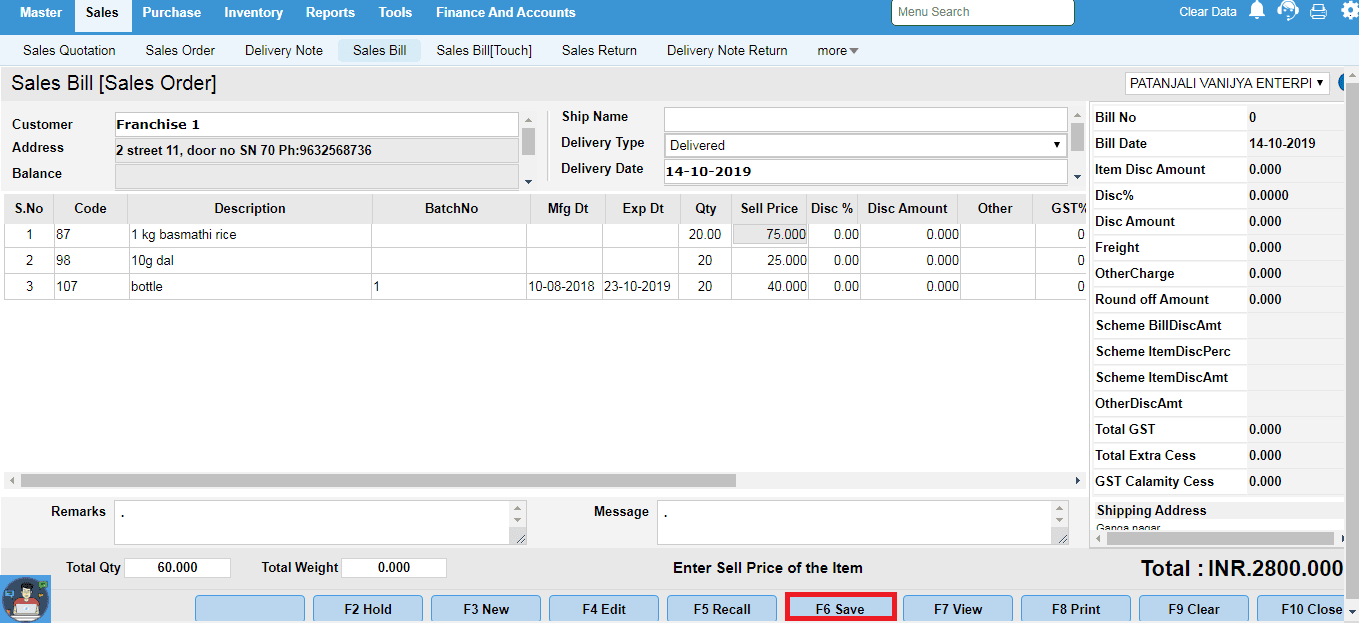Click the Clear Data link
Screen dimensions: 1359x623
pyautogui.click(x=1207, y=12)
